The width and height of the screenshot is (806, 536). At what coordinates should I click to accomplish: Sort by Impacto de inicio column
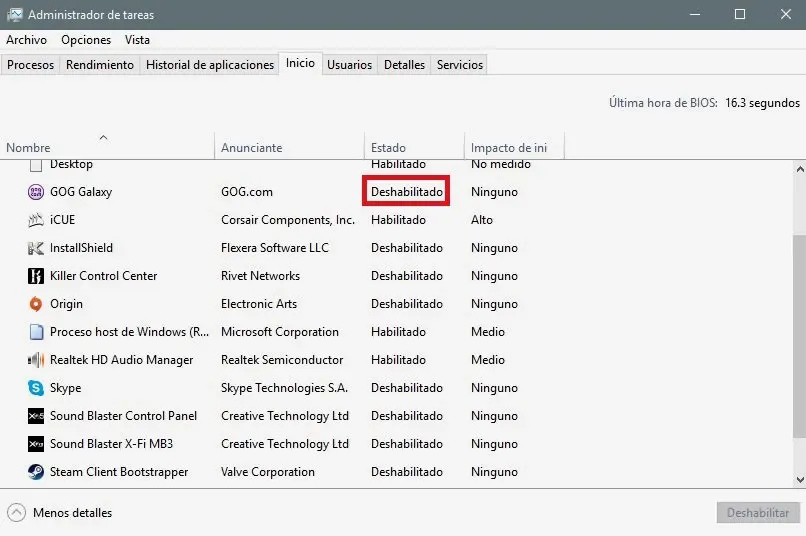pos(509,148)
